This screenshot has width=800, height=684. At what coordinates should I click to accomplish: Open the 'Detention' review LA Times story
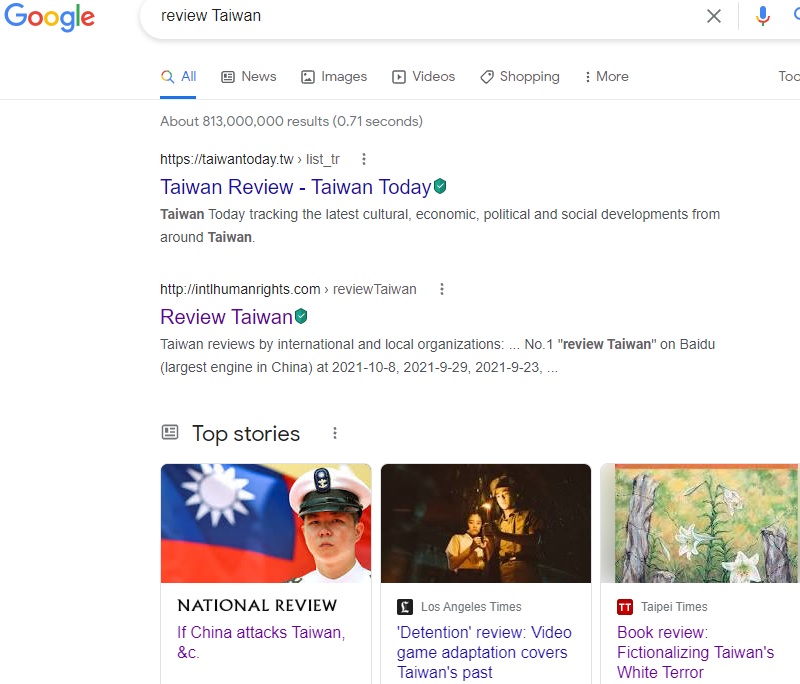[484, 652]
